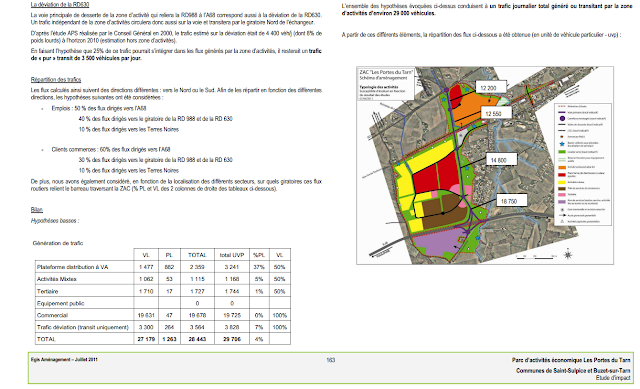The width and height of the screenshot is (640, 389).
Task: Select the "4%" cell in the TOTAL row
Action: (x=259, y=339)
